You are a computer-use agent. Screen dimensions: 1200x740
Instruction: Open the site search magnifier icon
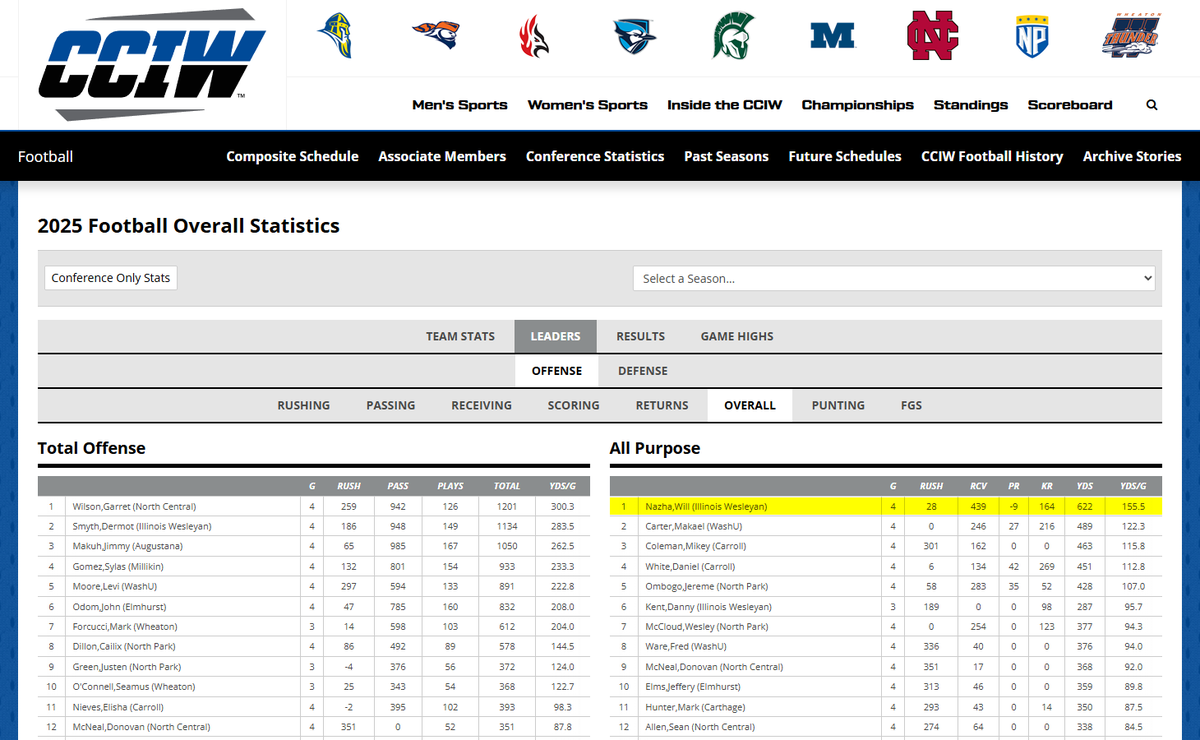click(x=1152, y=105)
